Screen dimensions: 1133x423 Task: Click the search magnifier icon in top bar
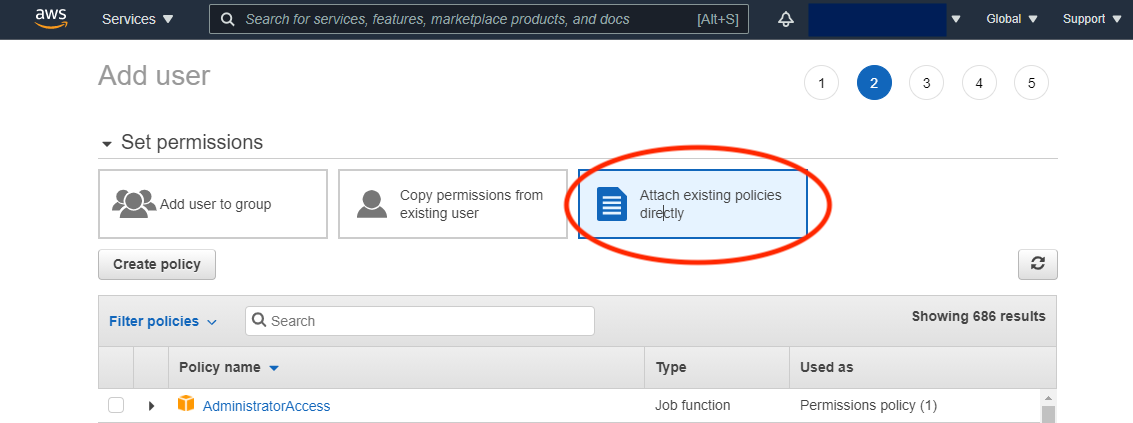pyautogui.click(x=228, y=20)
